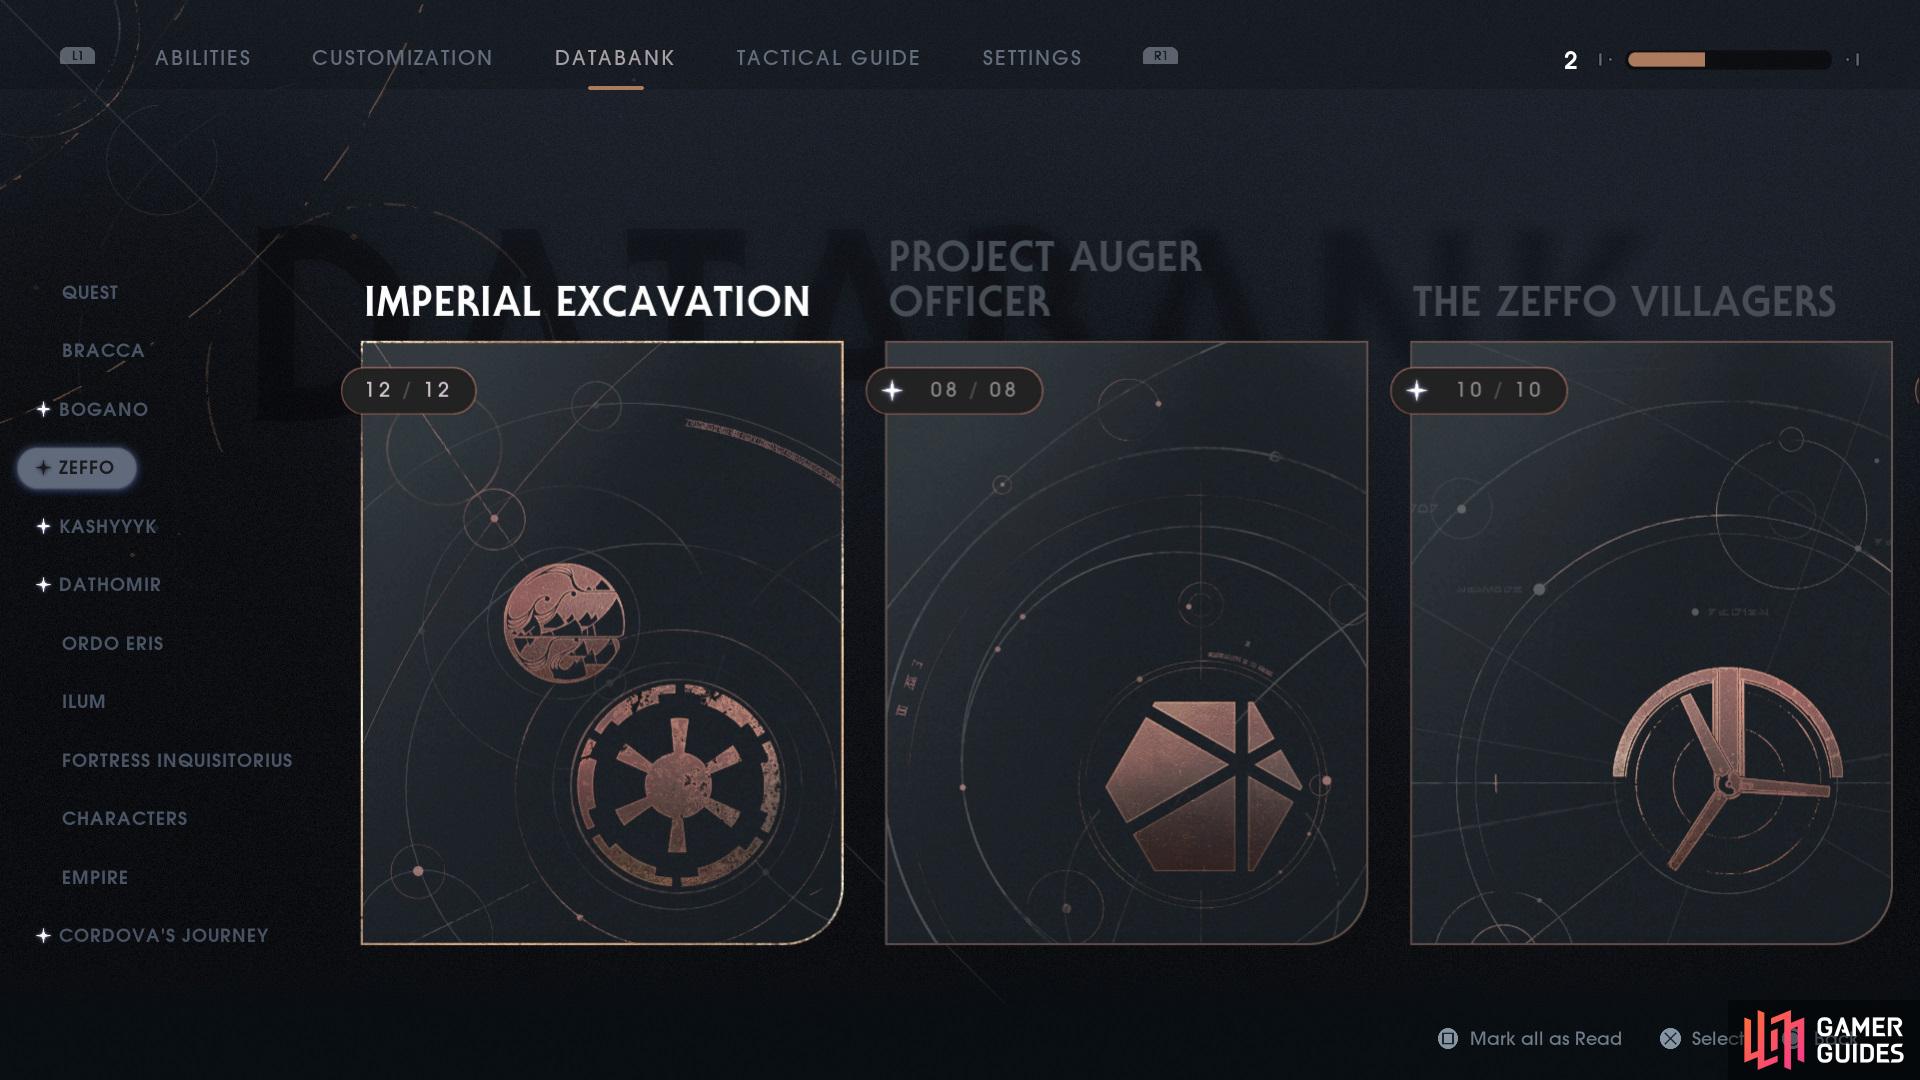Switch to the Abilities tab
The width and height of the screenshot is (1920, 1080).
click(x=203, y=58)
